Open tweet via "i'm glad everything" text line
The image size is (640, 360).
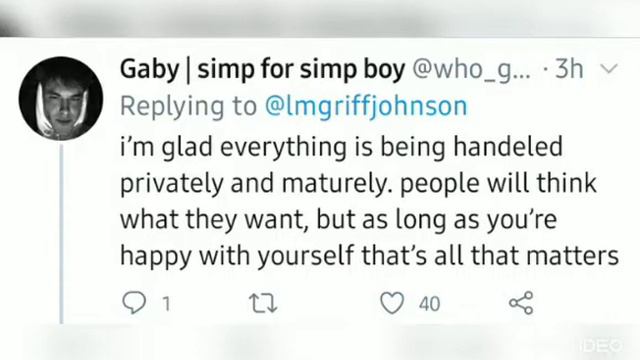coord(341,147)
